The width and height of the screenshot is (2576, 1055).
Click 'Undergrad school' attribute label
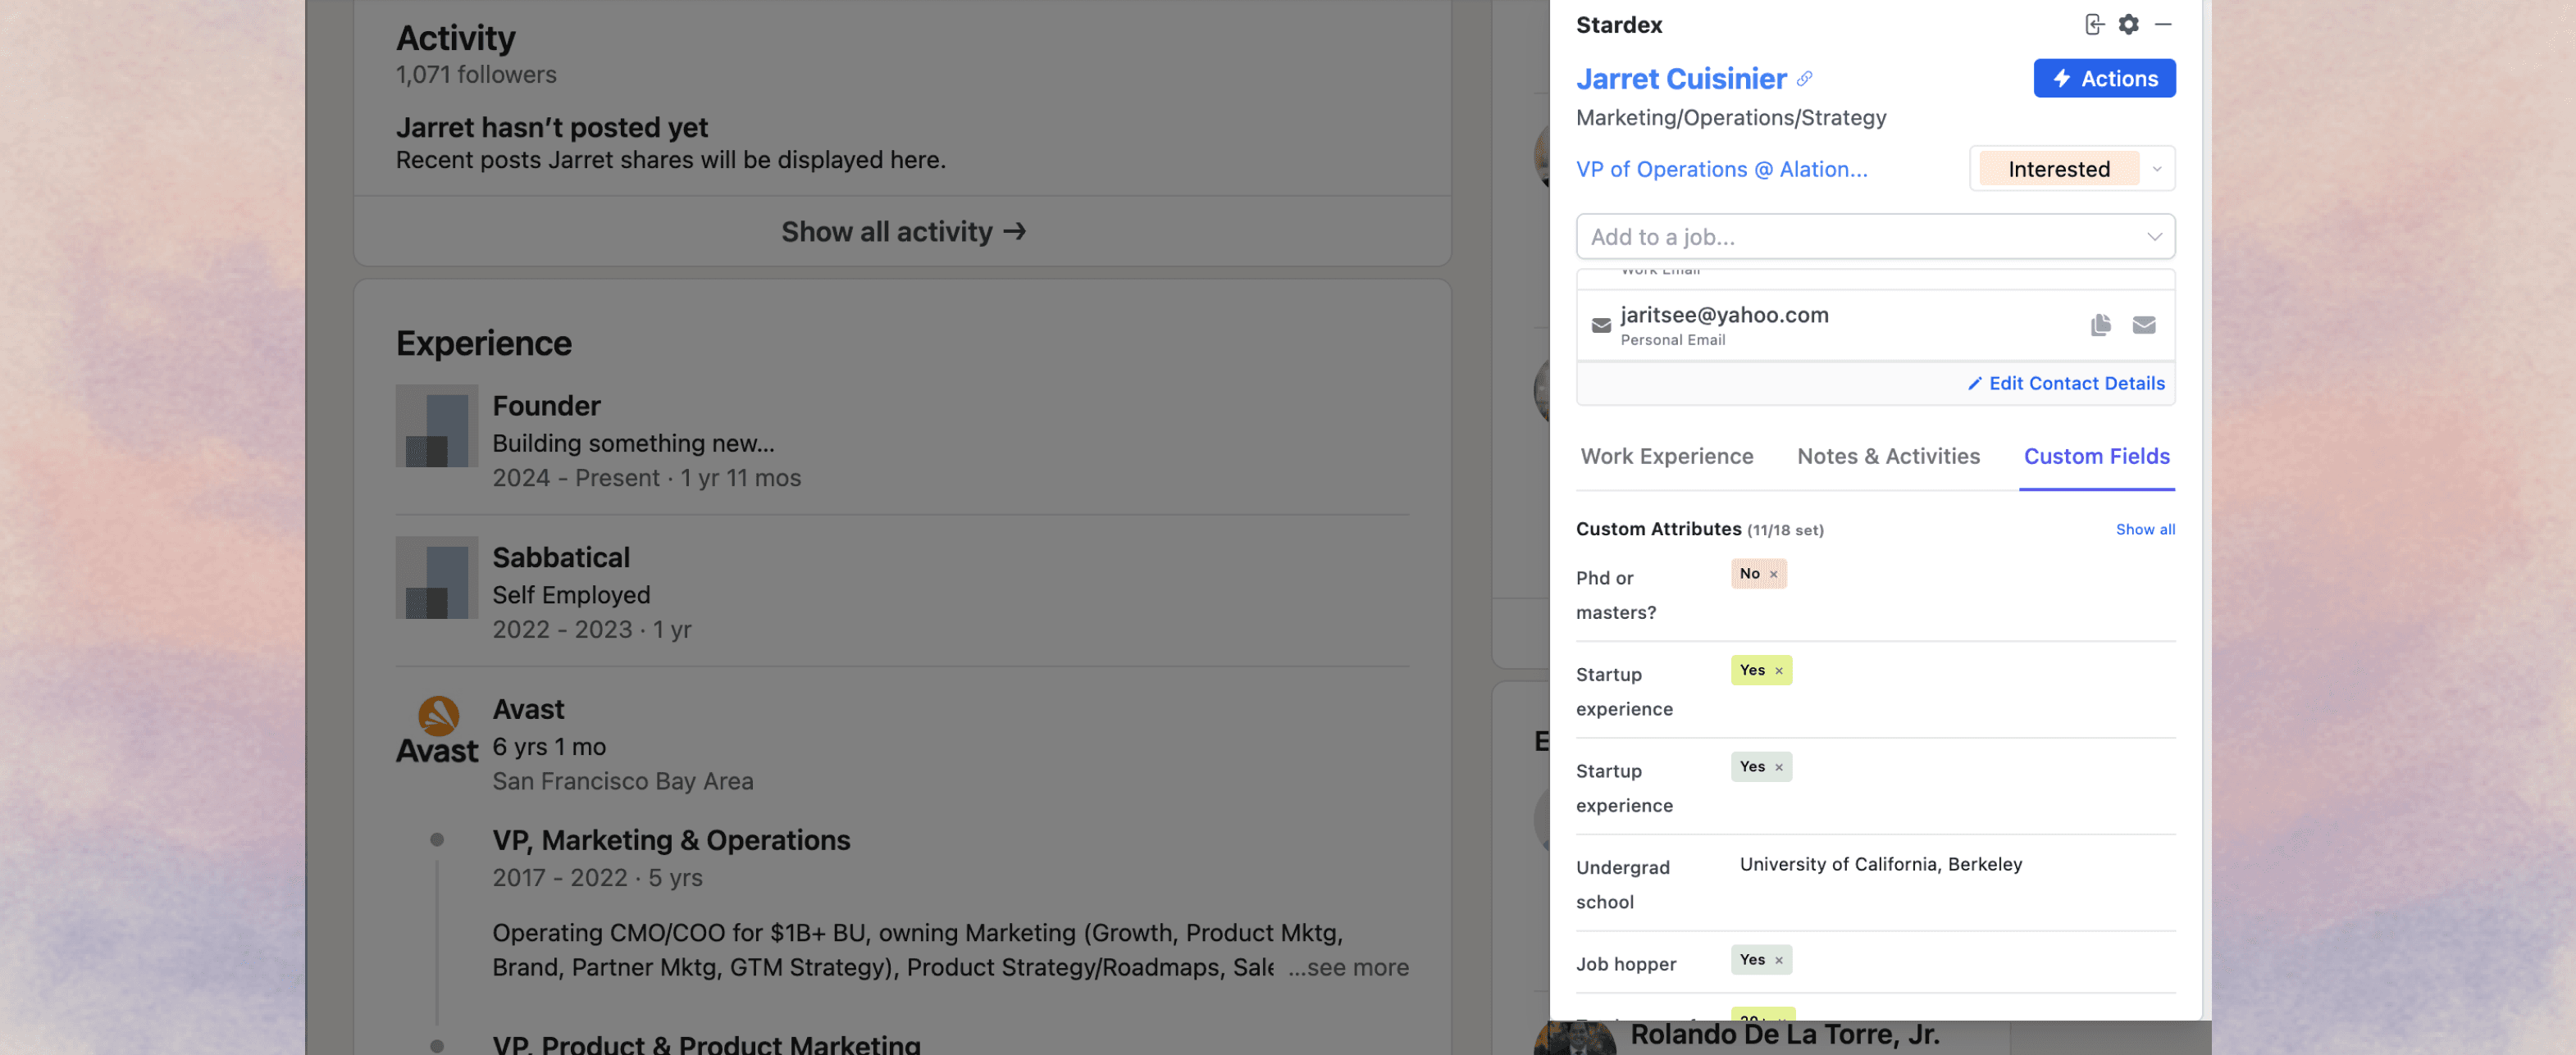click(1622, 884)
